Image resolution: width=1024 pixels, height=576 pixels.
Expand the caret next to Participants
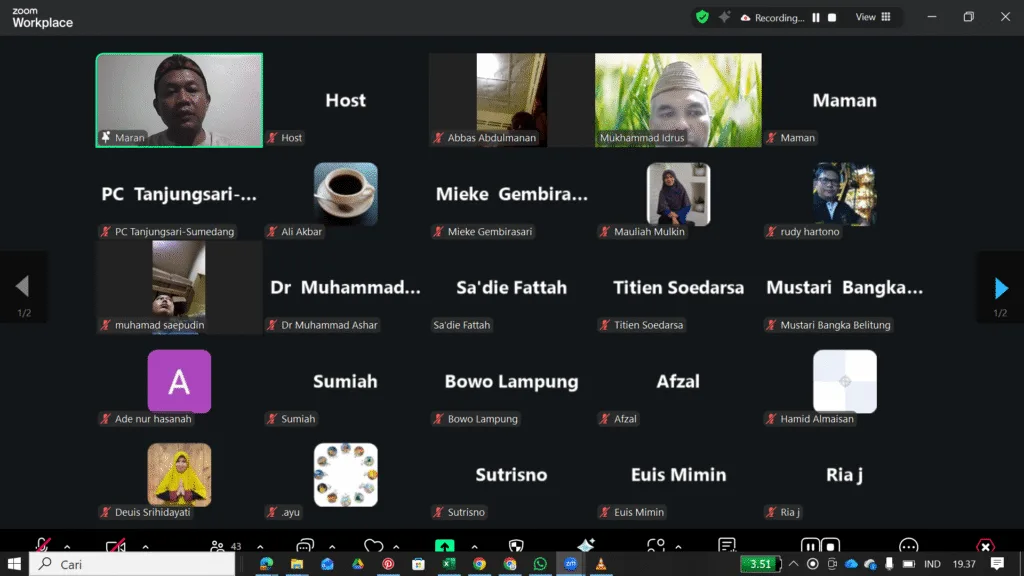[260, 547]
